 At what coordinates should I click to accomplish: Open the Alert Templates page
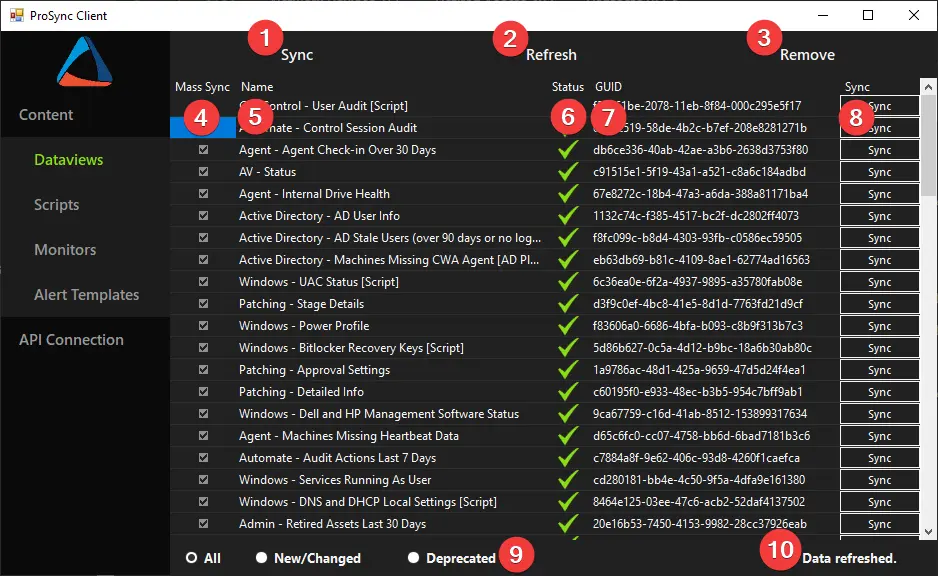point(87,295)
